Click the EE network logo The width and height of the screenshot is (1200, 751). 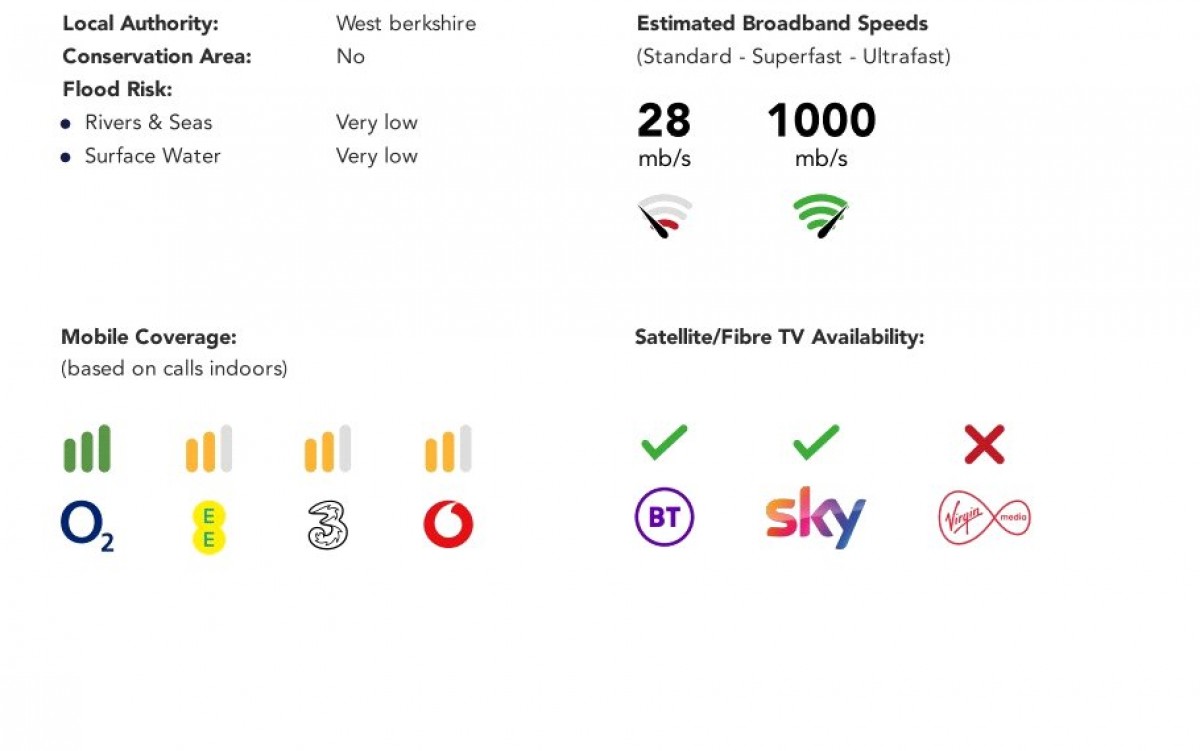pos(209,527)
